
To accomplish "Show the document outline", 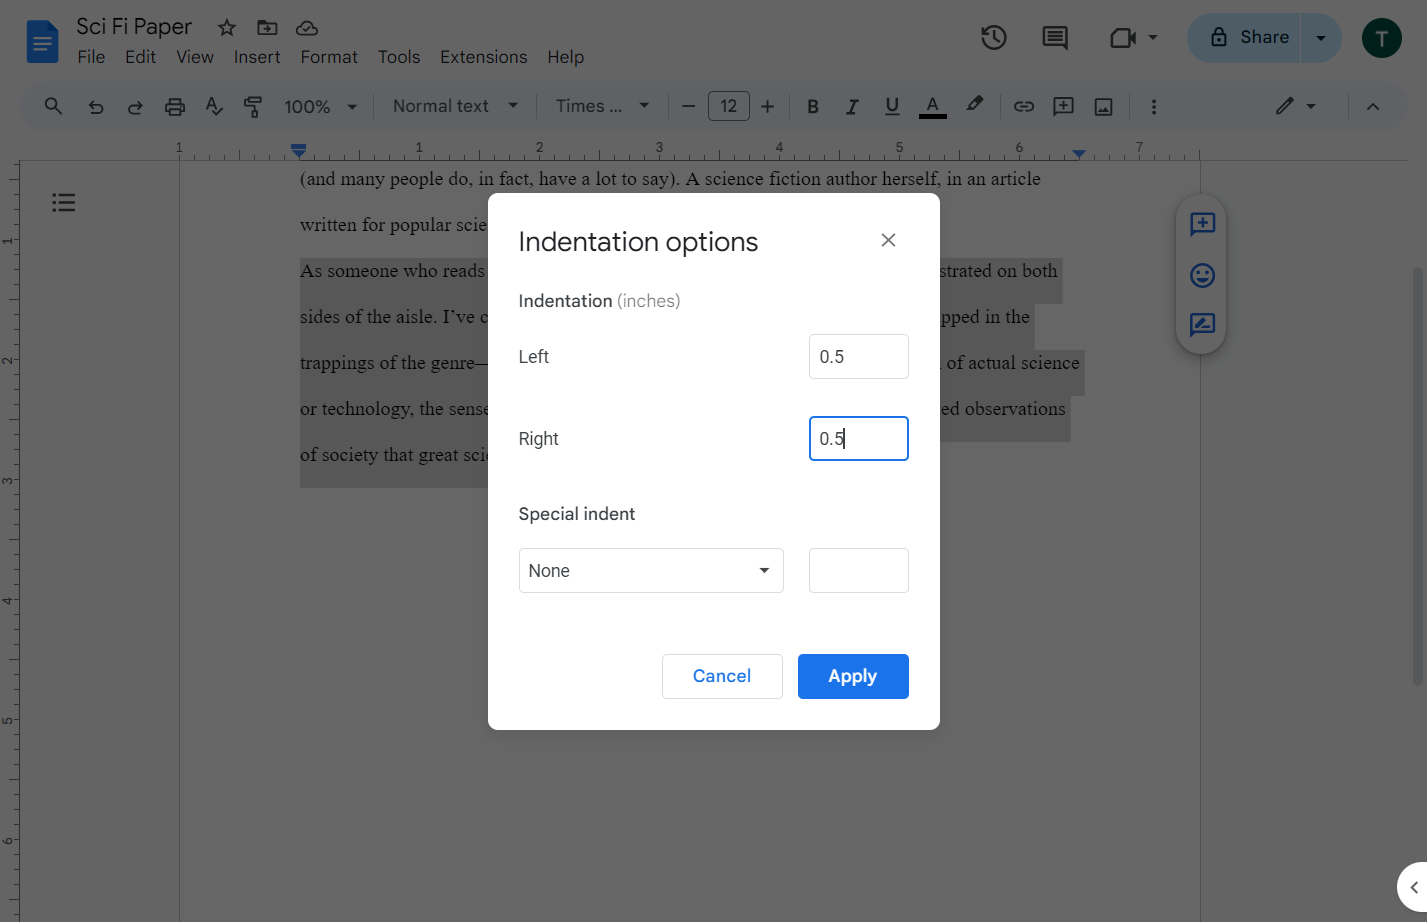I will tap(64, 203).
